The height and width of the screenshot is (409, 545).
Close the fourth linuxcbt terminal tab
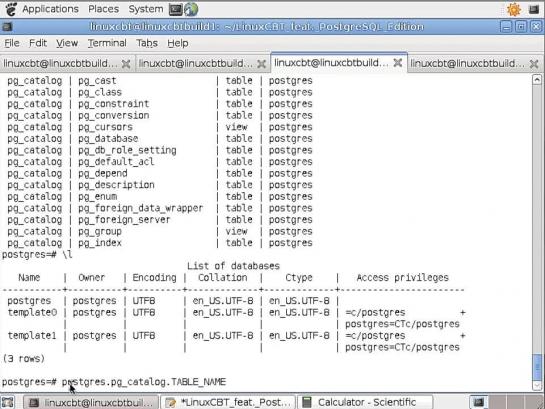click(x=534, y=64)
